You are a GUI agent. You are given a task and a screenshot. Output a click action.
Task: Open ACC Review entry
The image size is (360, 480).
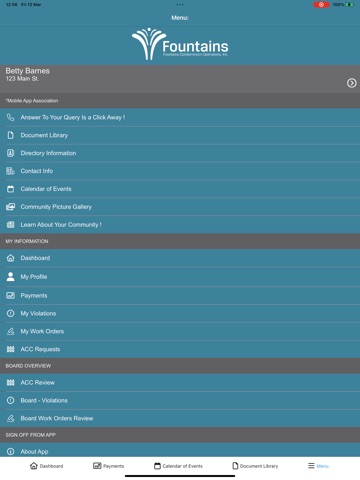click(x=180, y=383)
